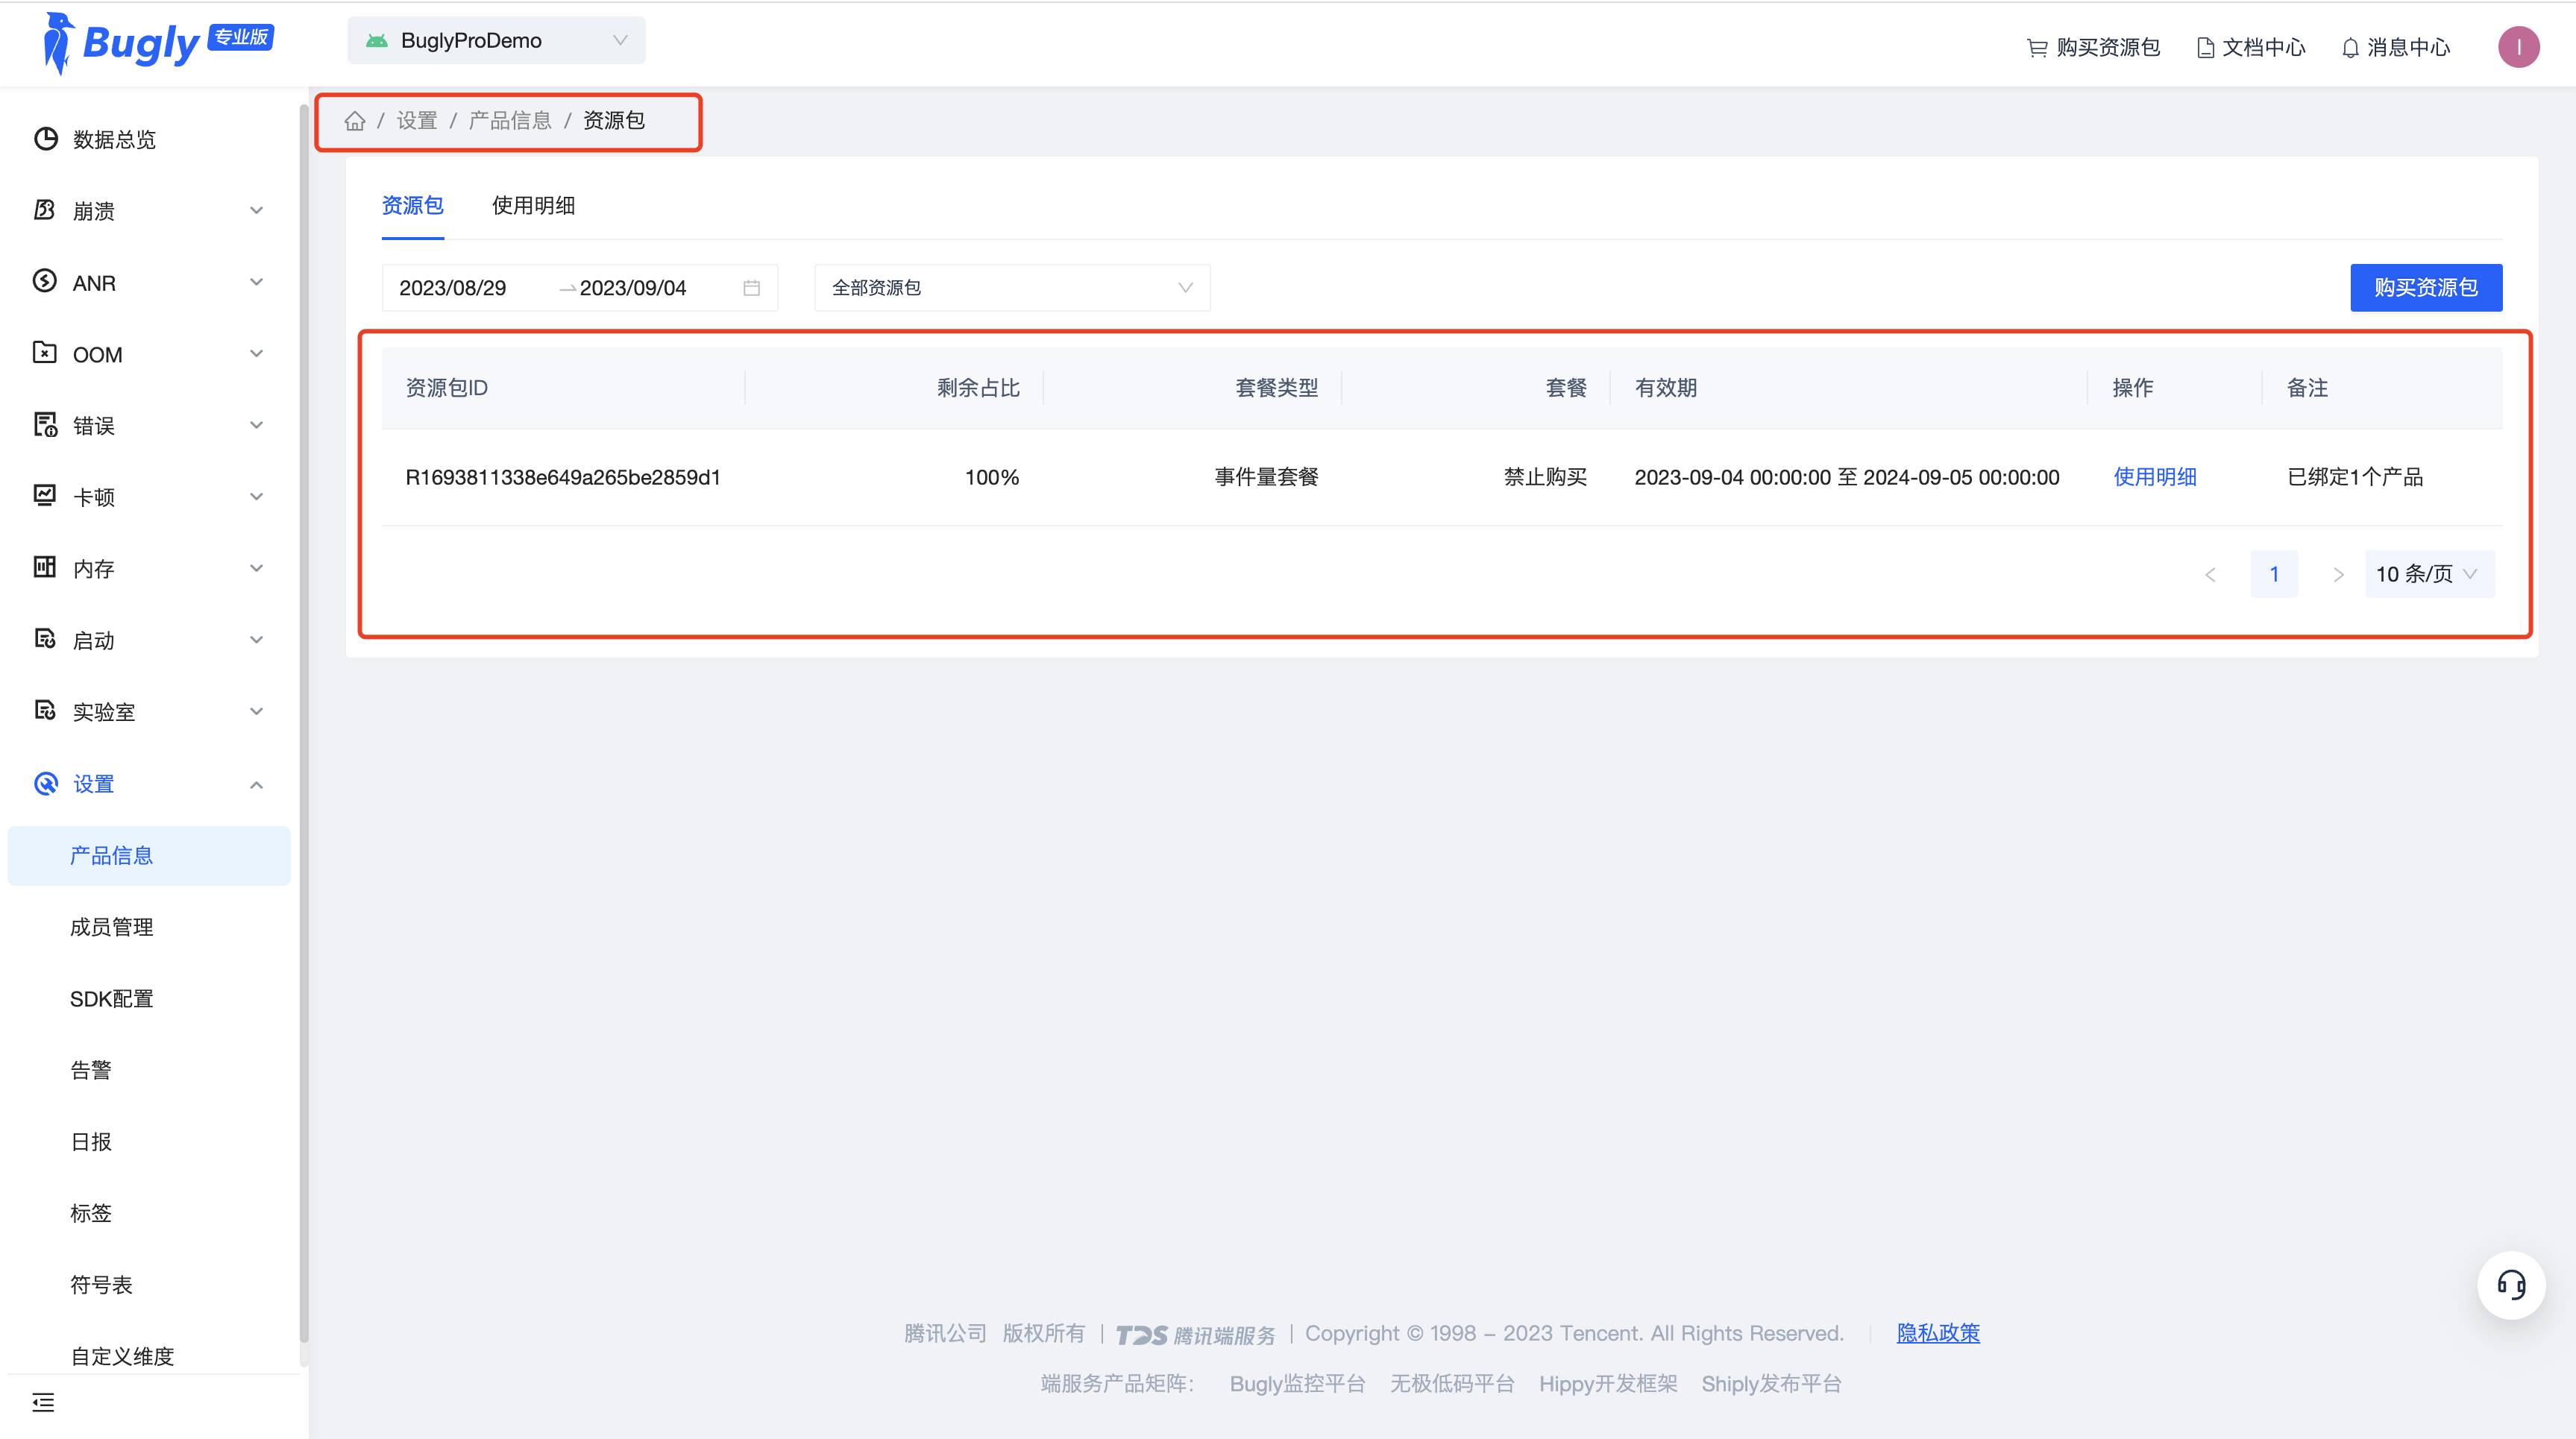Image resolution: width=2576 pixels, height=1439 pixels.
Task: Expand the 启动 menu chevron
Action: (x=257, y=640)
